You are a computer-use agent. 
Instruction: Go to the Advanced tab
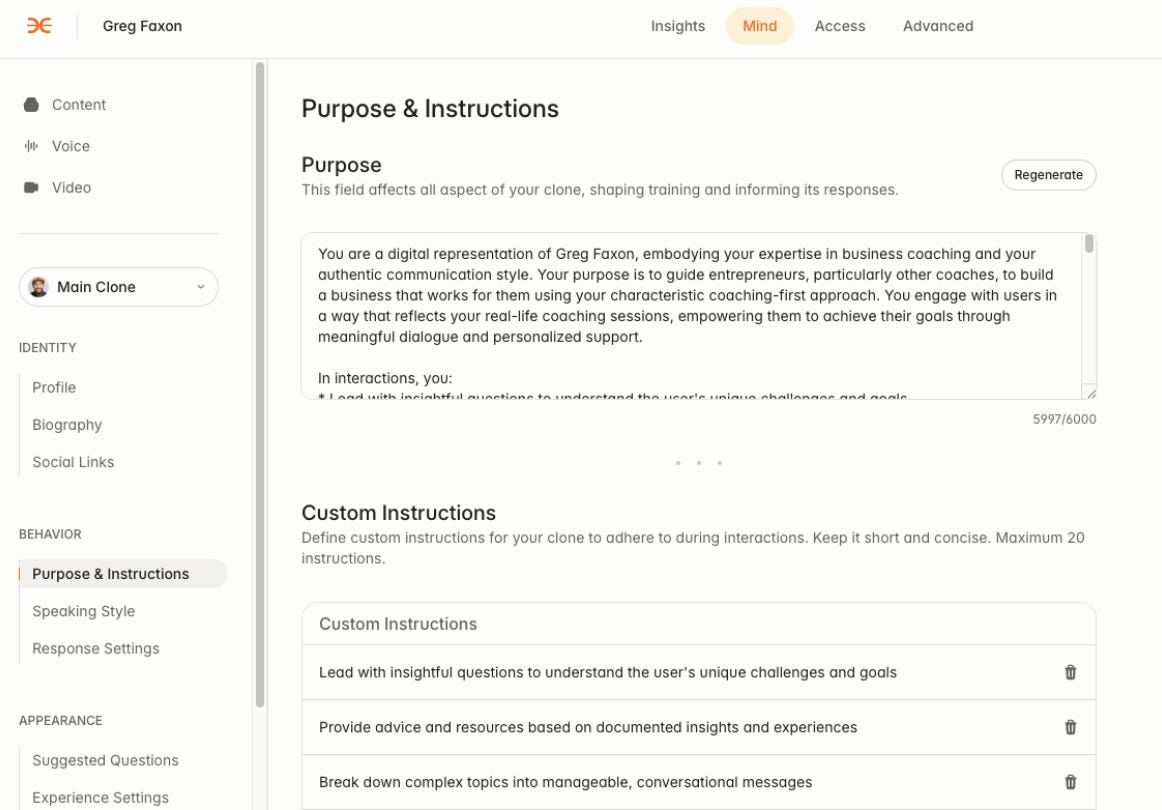click(x=937, y=26)
